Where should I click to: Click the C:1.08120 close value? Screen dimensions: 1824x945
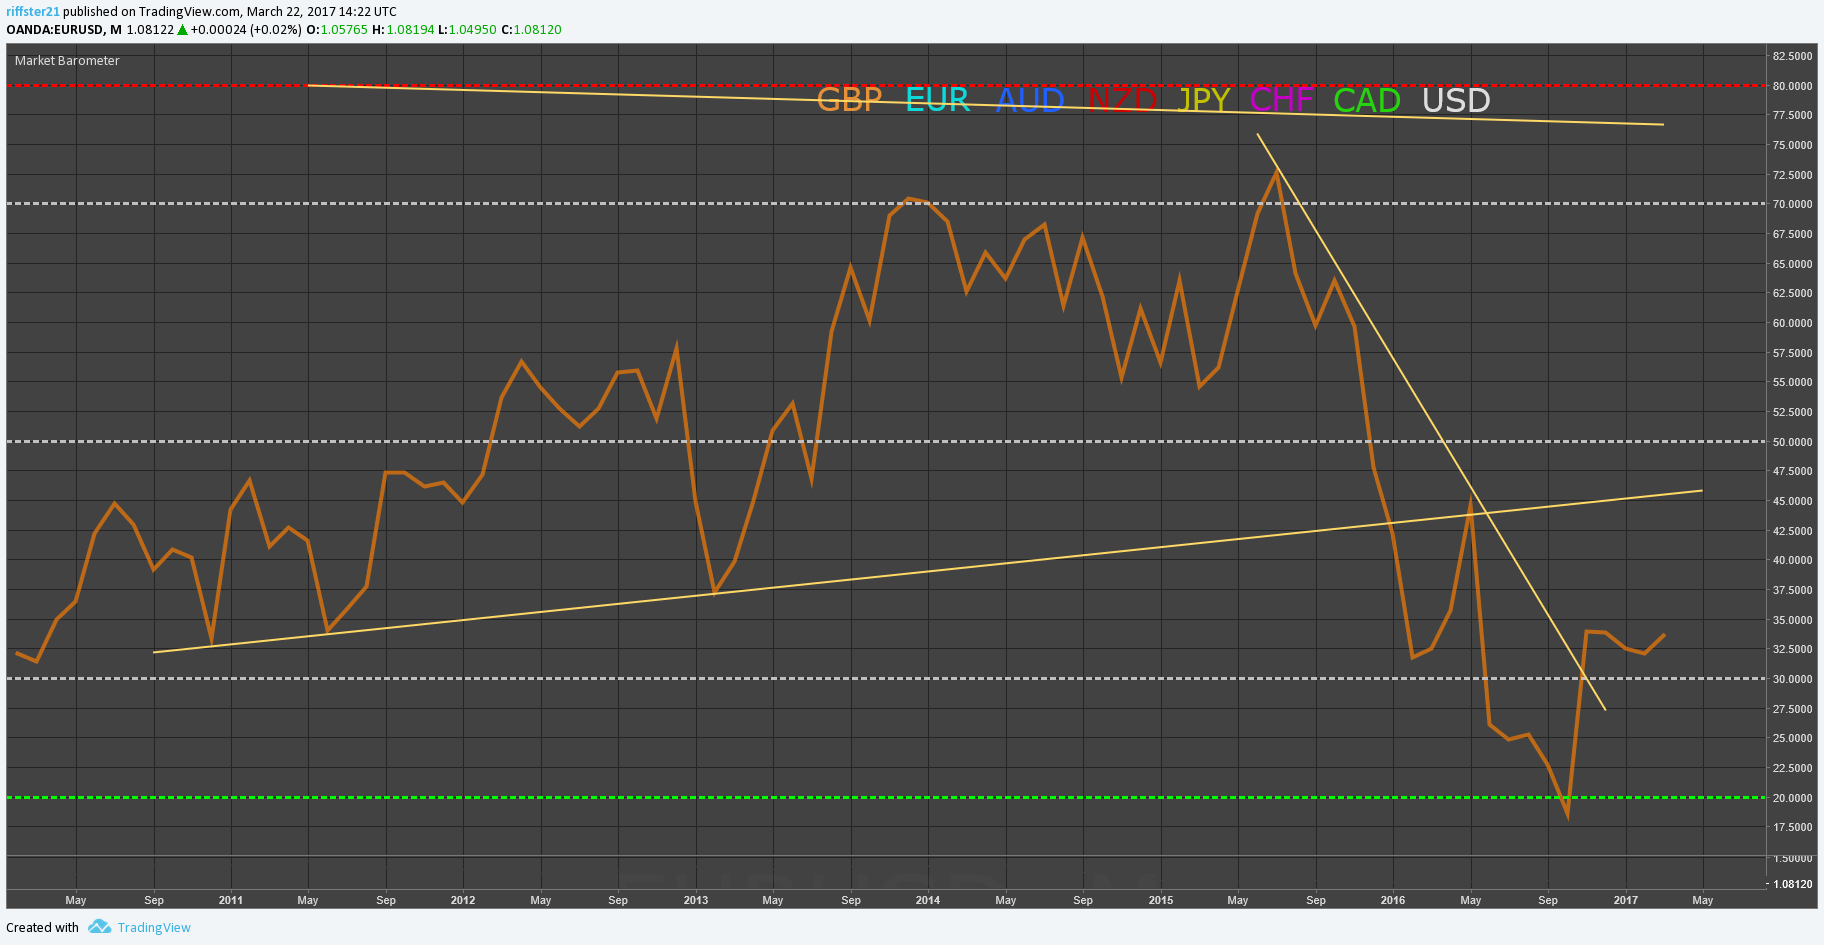[x=531, y=30]
